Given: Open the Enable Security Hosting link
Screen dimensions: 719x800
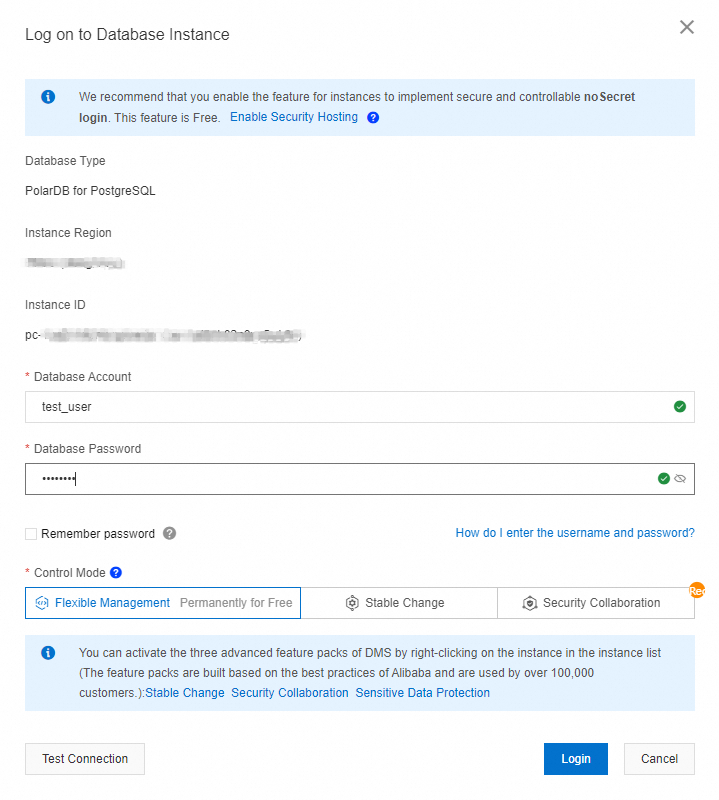Looking at the screenshot, I should (x=293, y=117).
